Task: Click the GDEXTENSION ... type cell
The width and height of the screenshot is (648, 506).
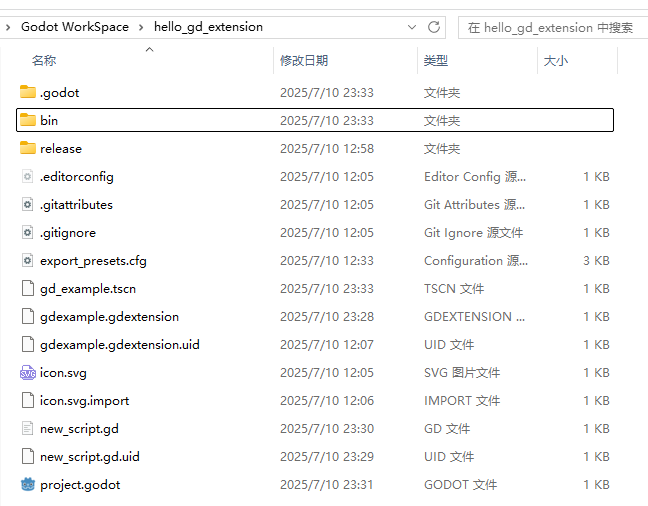Action: (475, 317)
